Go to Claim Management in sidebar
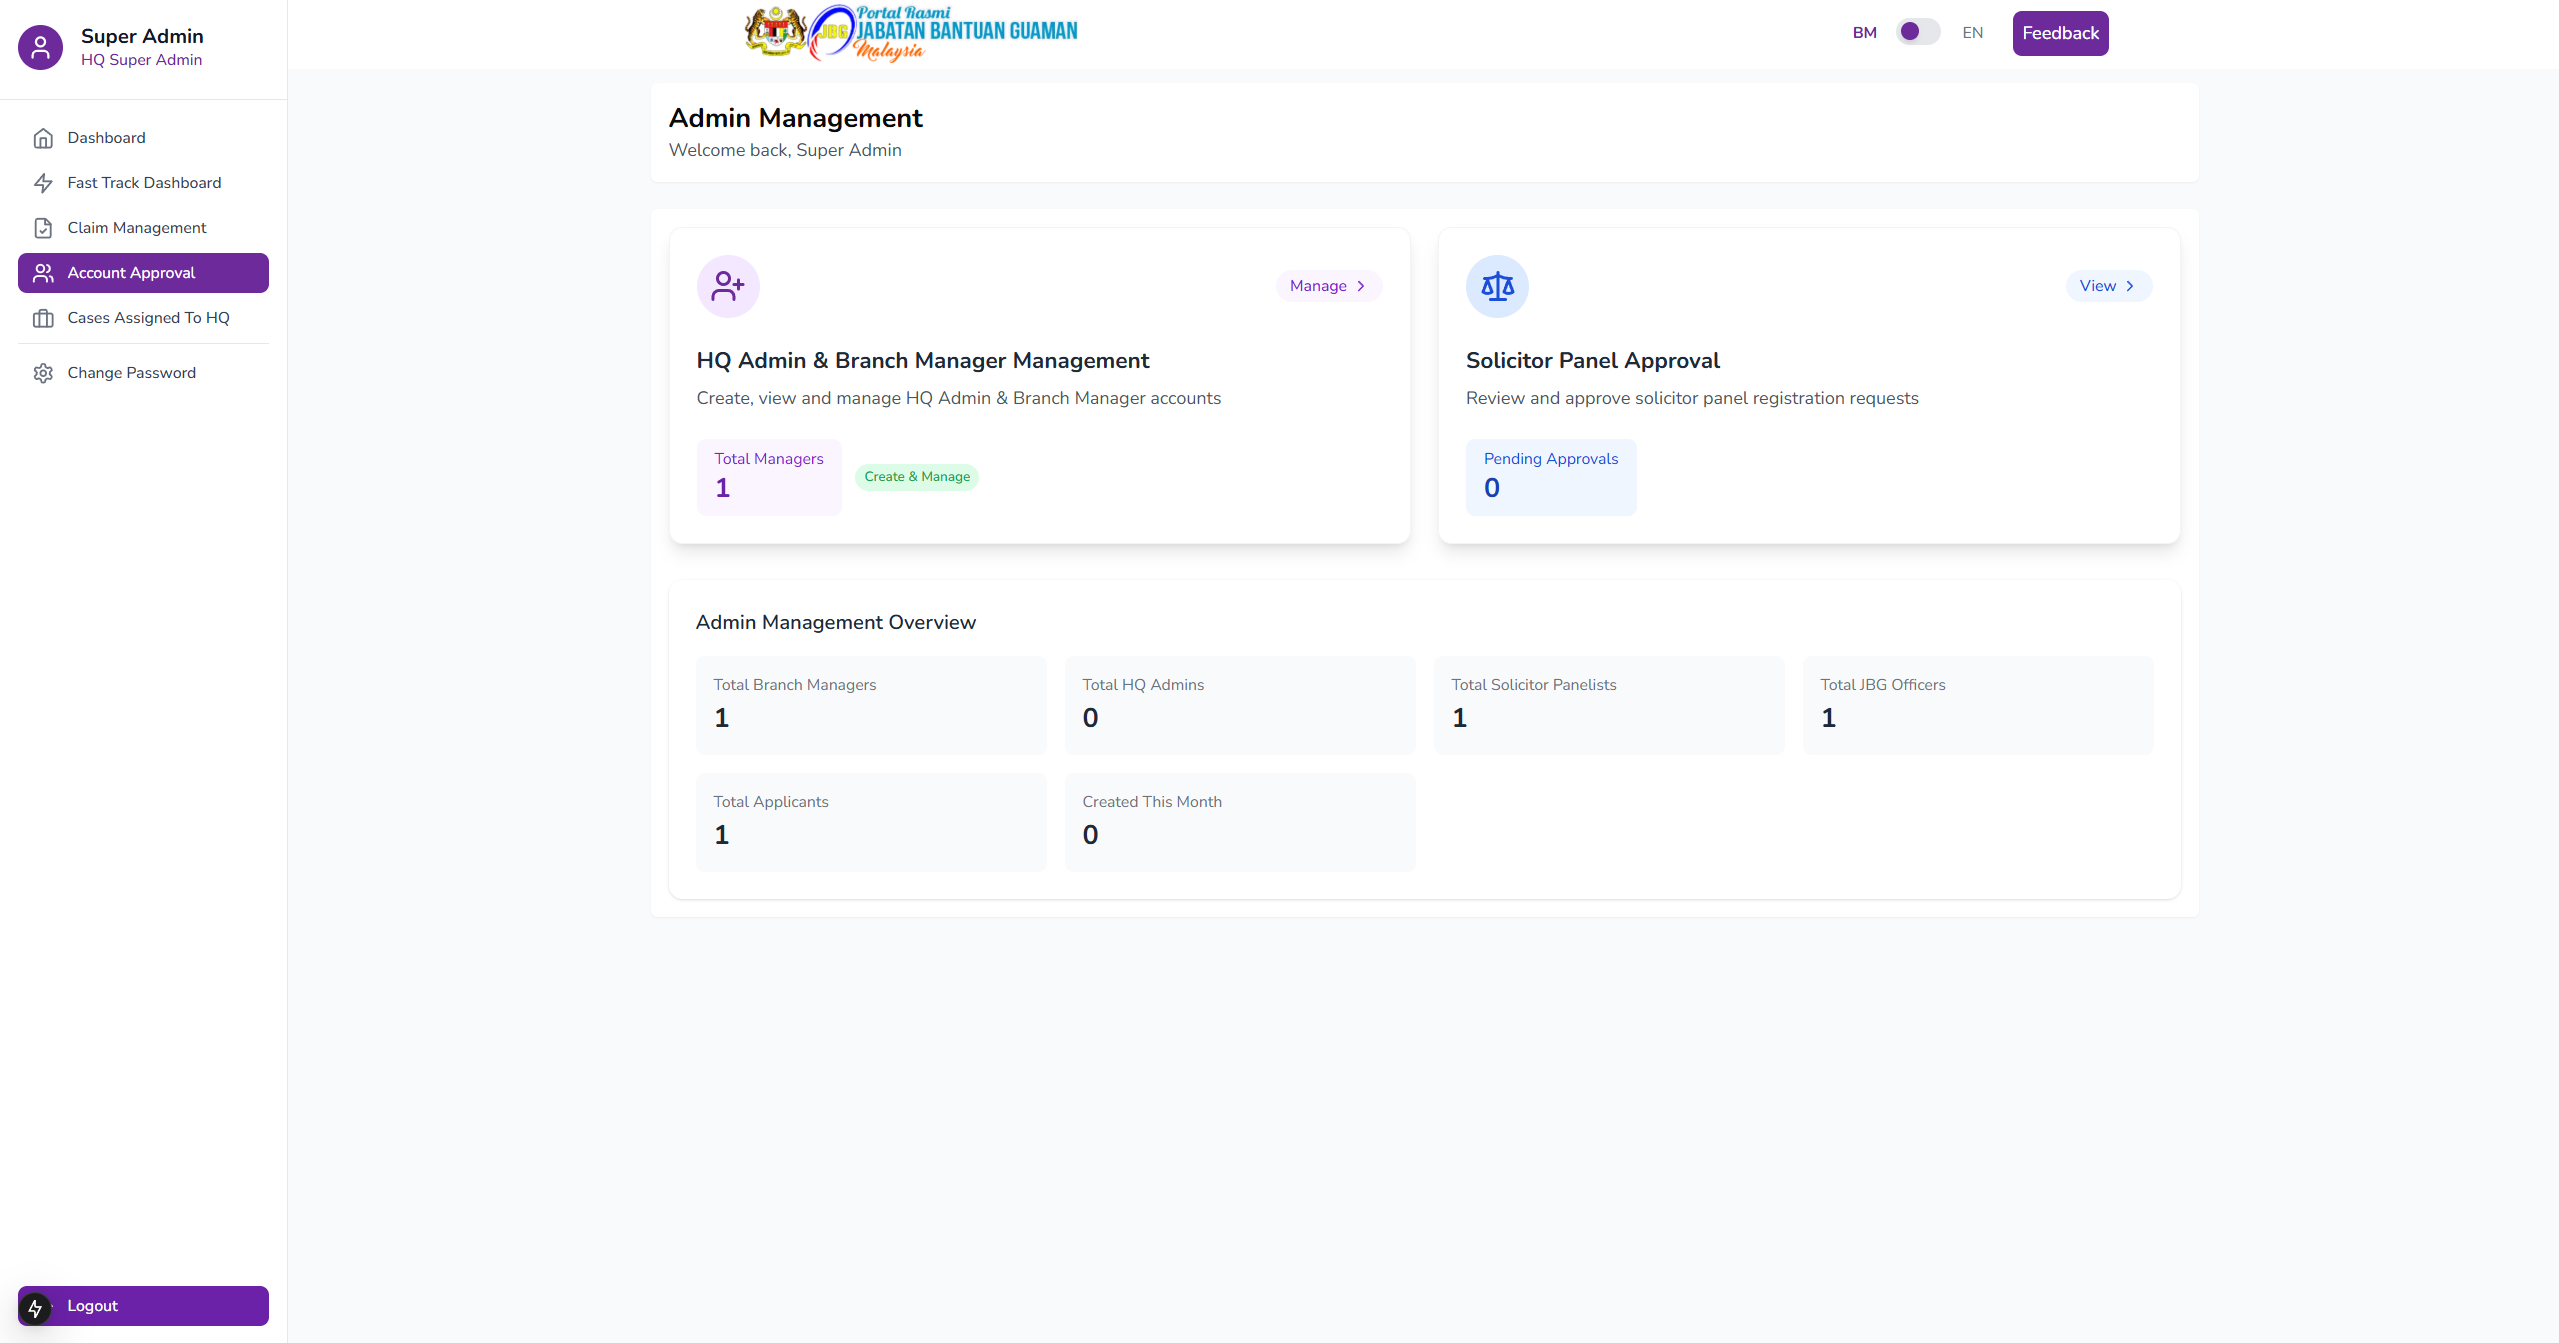Screen dimensions: 2559x1343 (x=137, y=228)
